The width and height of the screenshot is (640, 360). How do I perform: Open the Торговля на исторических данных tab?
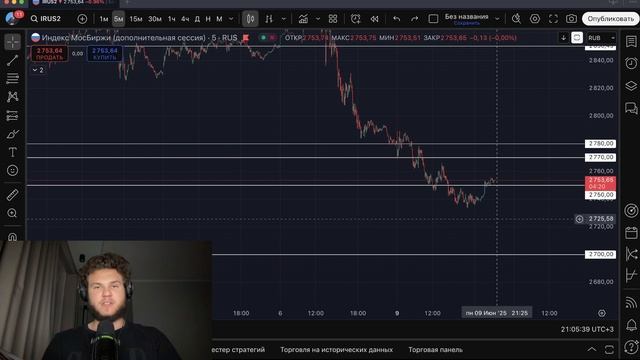pos(336,350)
